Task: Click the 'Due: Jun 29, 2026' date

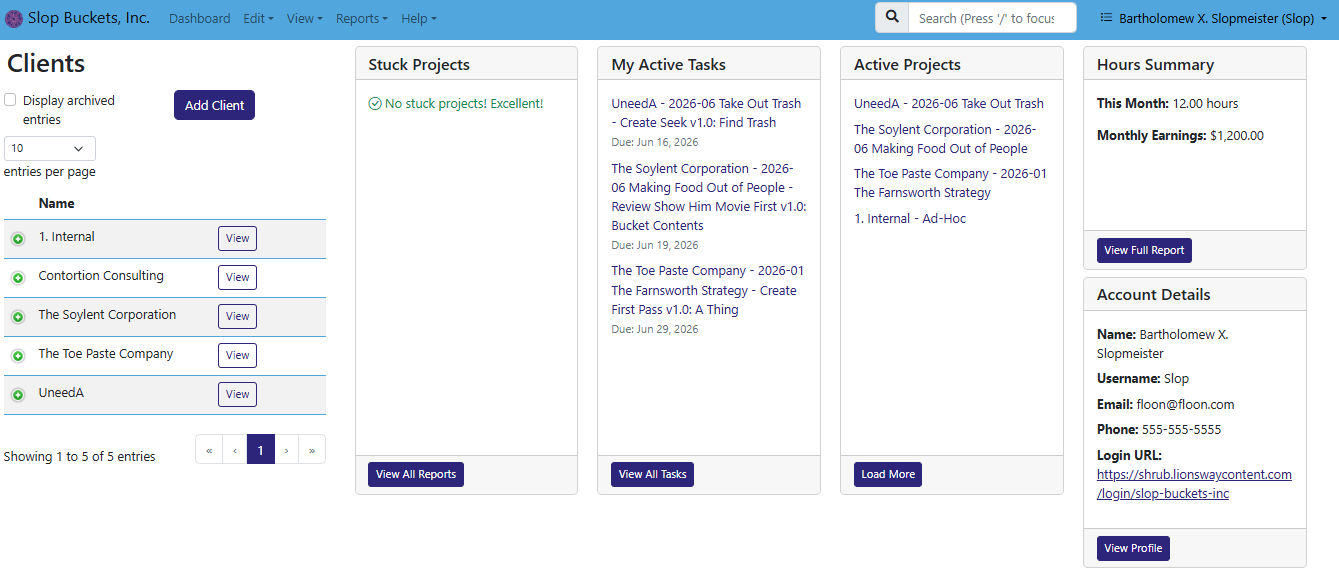Action: (x=655, y=329)
